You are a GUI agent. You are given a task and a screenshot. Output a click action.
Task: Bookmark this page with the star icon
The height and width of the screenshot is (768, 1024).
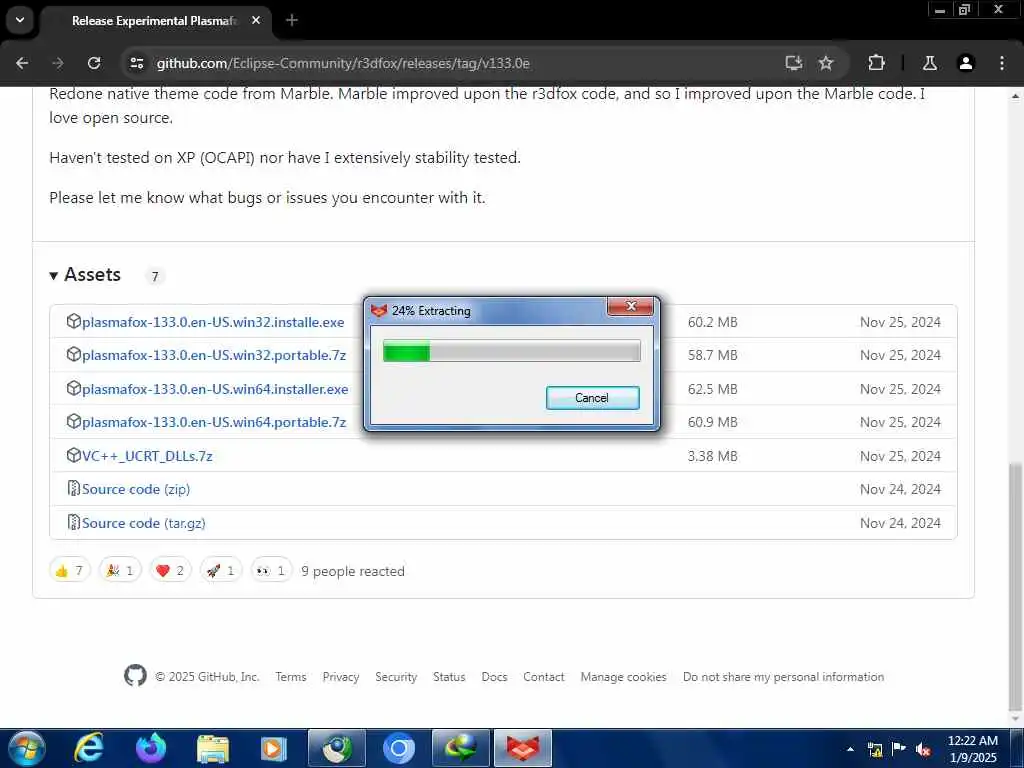[826, 63]
